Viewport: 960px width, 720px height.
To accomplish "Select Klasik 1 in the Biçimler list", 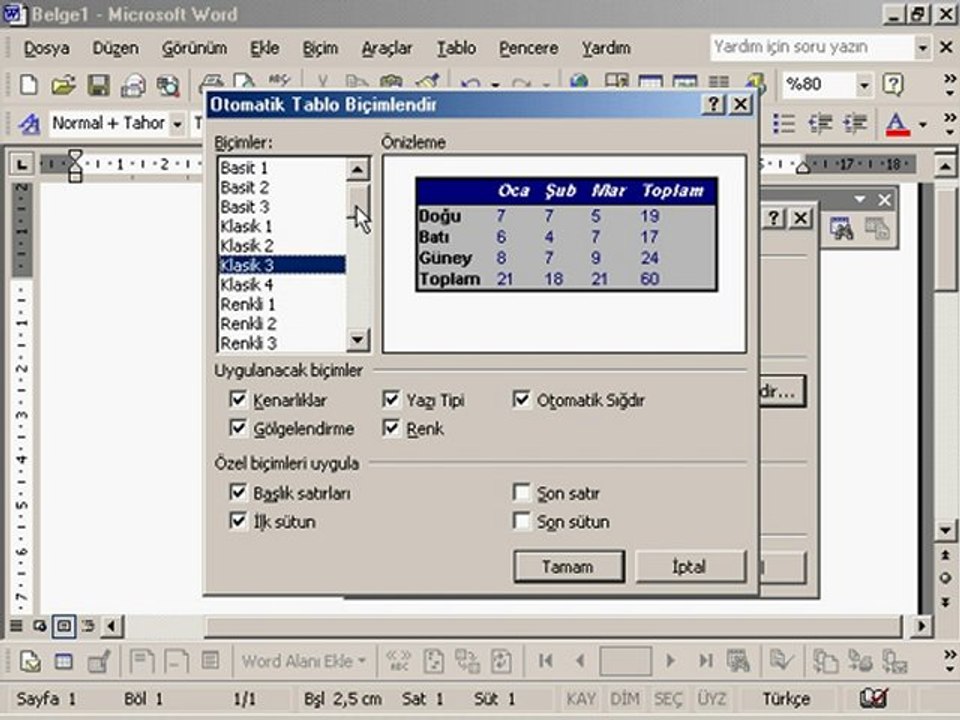I will [x=282, y=227].
